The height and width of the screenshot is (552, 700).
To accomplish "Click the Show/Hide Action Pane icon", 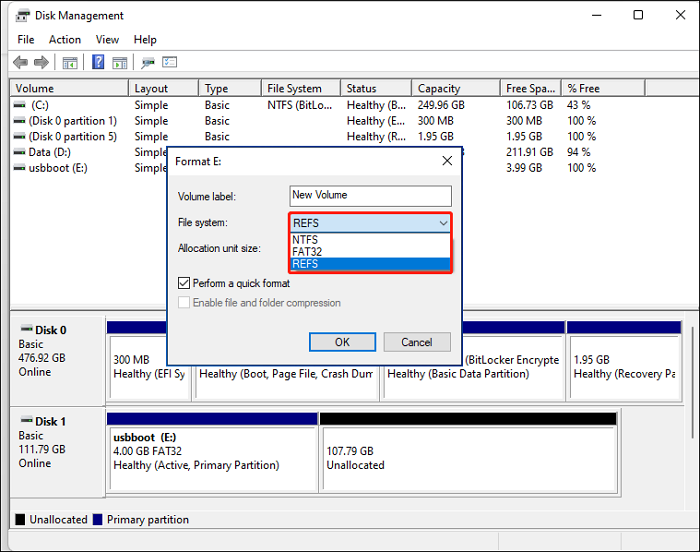I will (119, 62).
